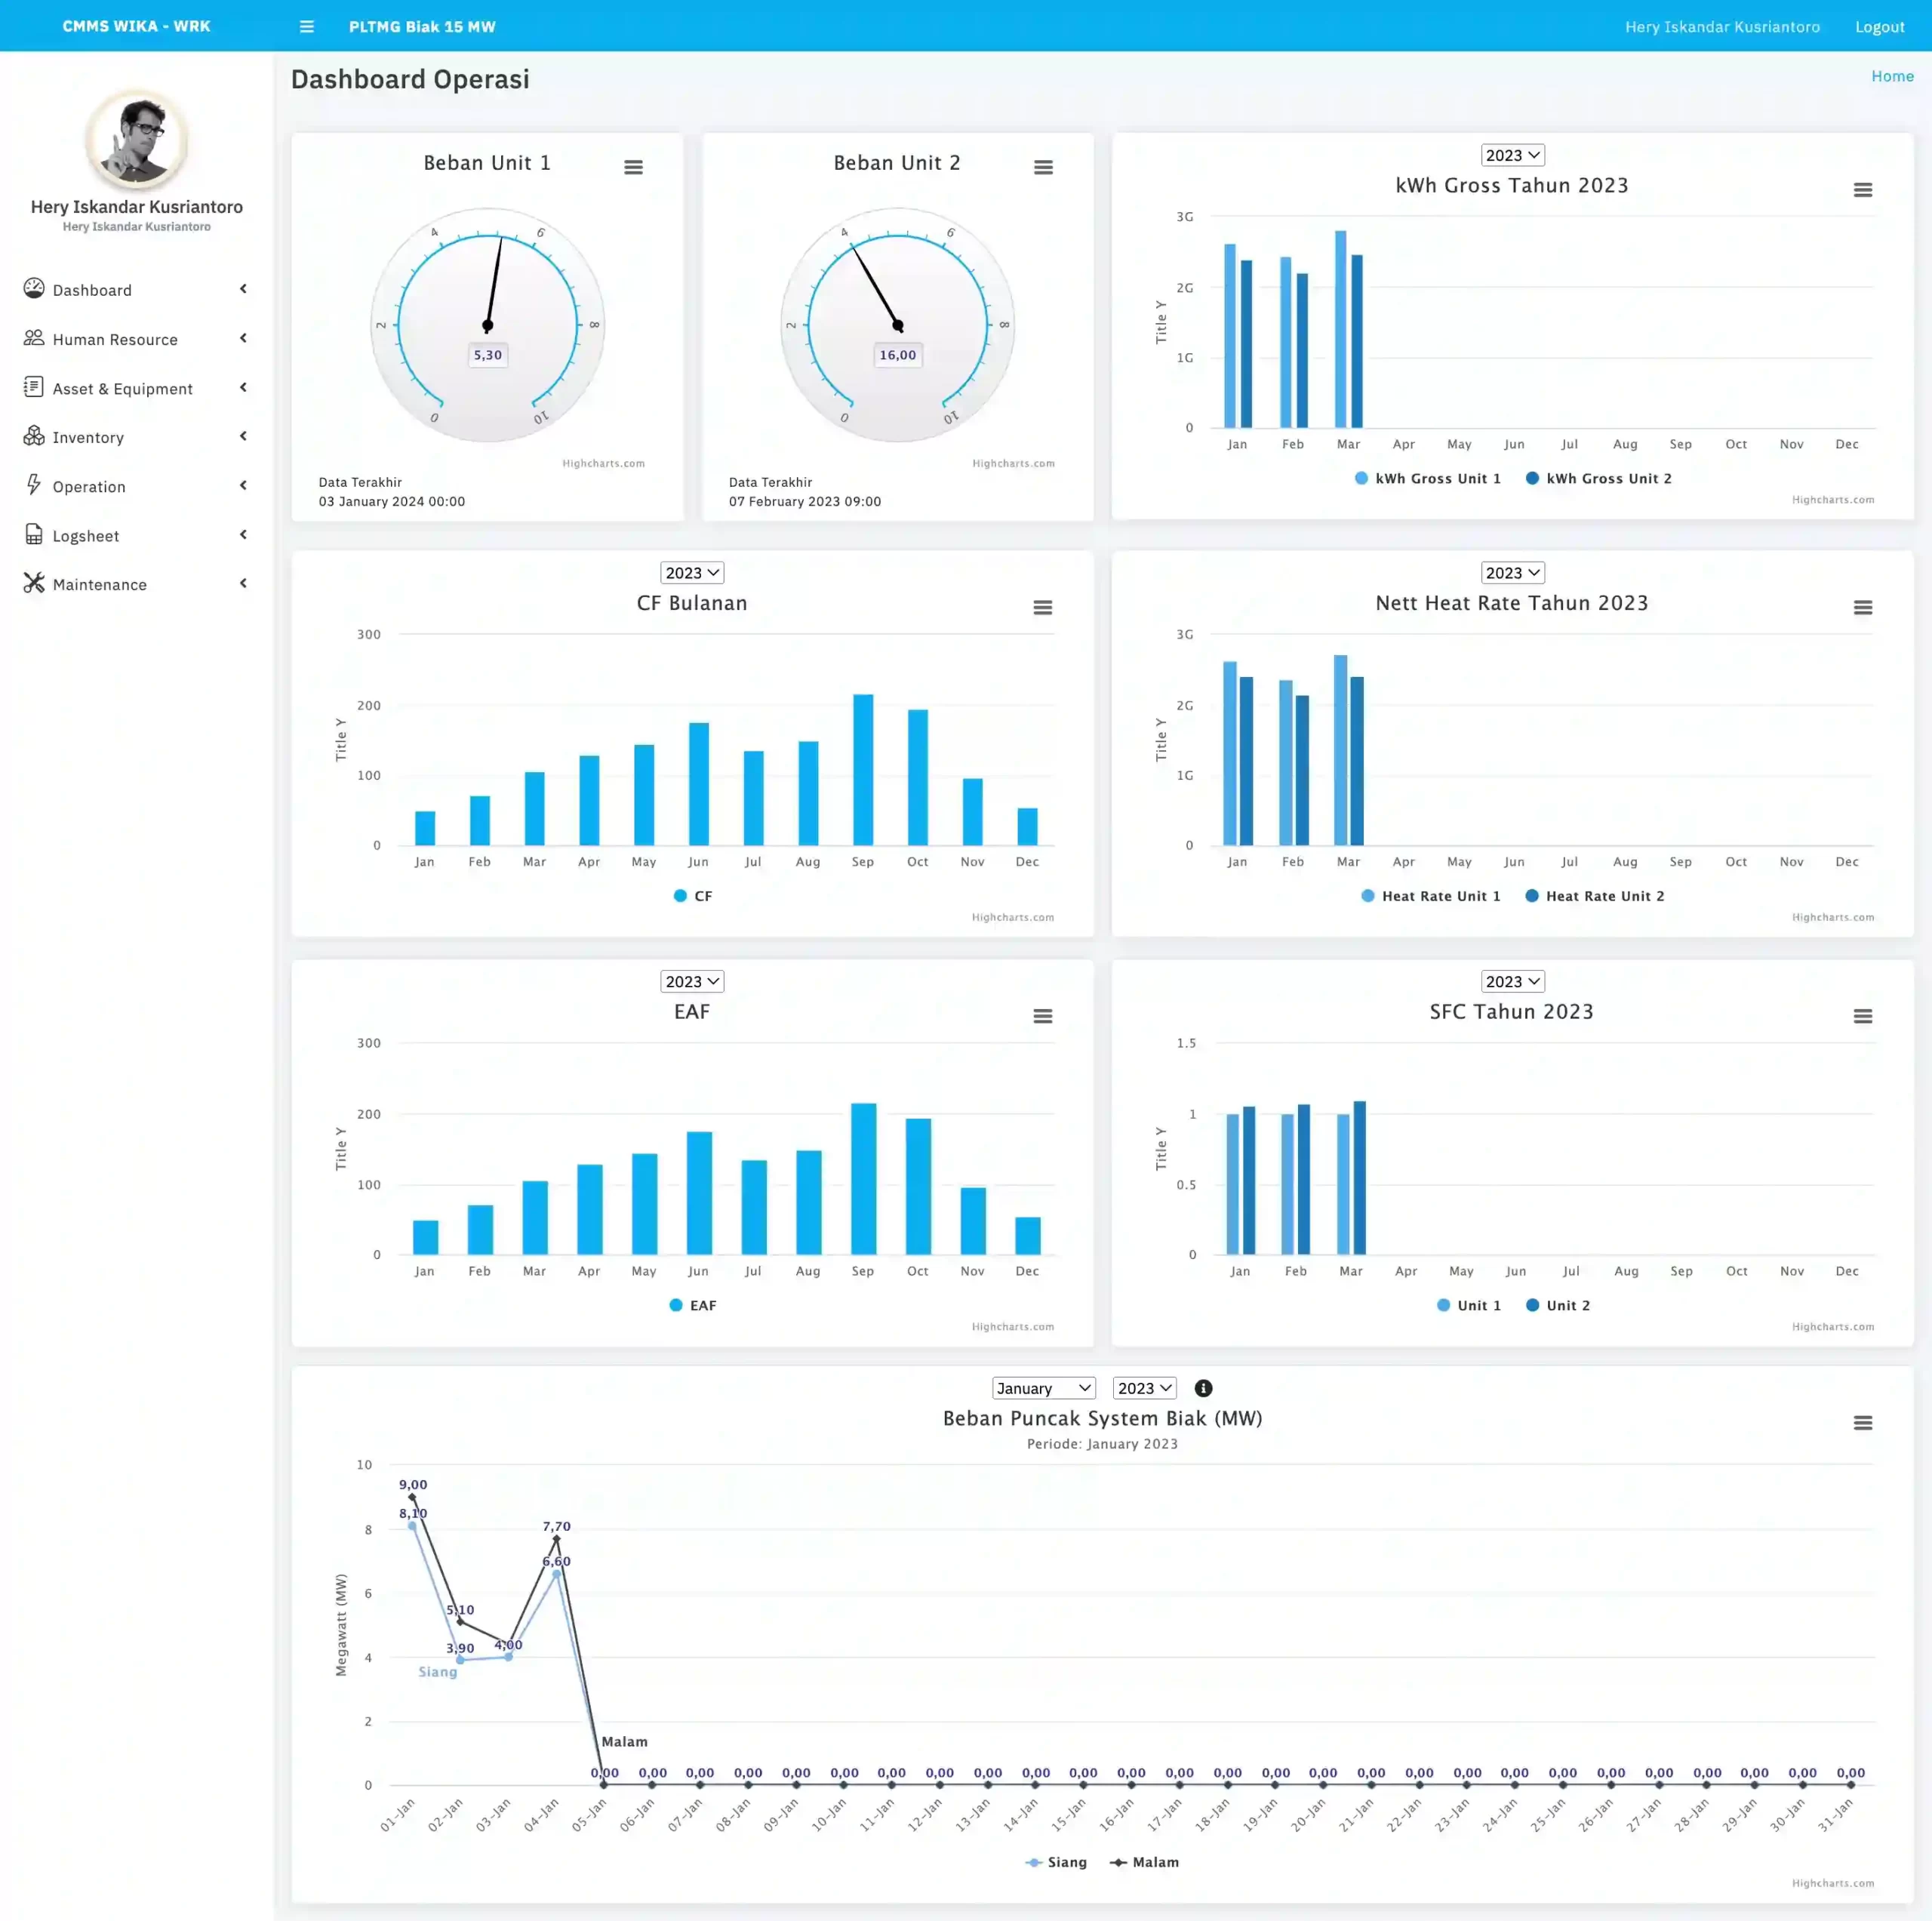Open Beban Unit 2 chart context menu
1932x1921 pixels.
1043,167
